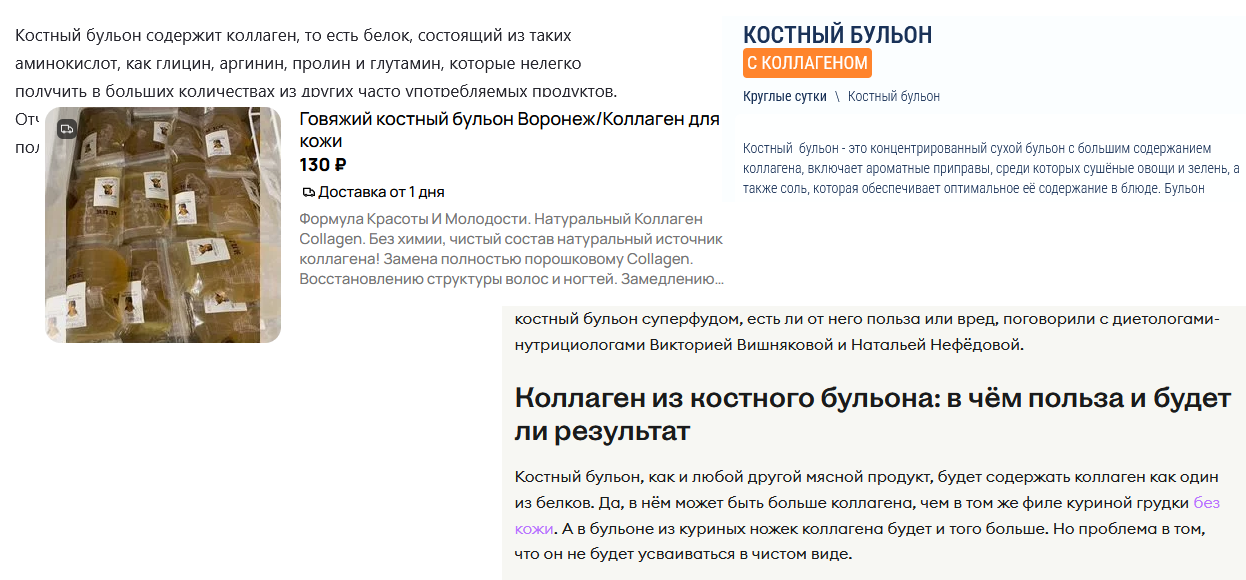This screenshot has width=1246, height=580.
Task: Click the "КОСТНЫЙ БУЛЬОН" page heading
Action: click(837, 35)
